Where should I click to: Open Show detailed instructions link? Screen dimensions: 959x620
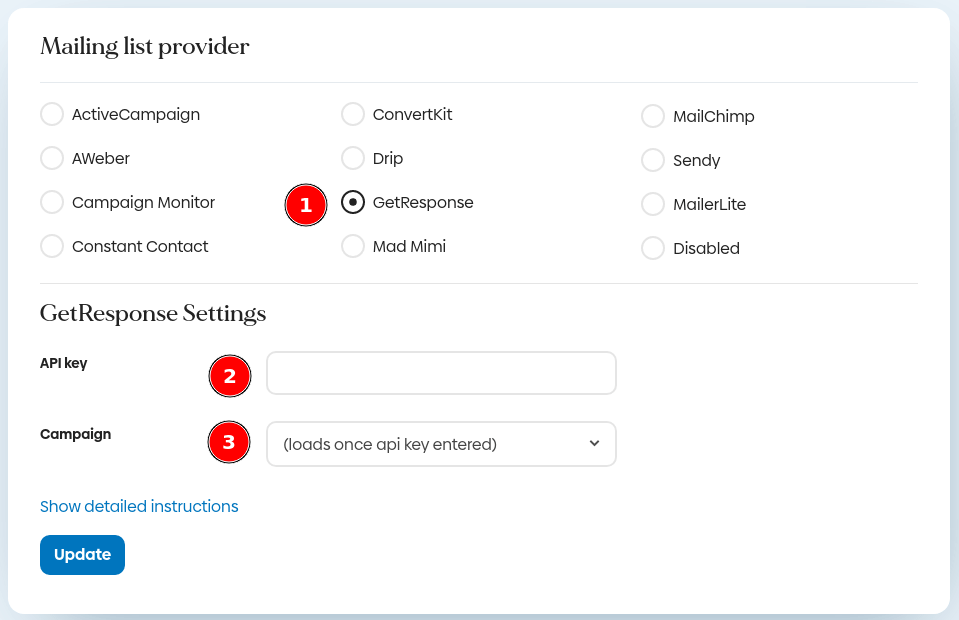pos(139,506)
